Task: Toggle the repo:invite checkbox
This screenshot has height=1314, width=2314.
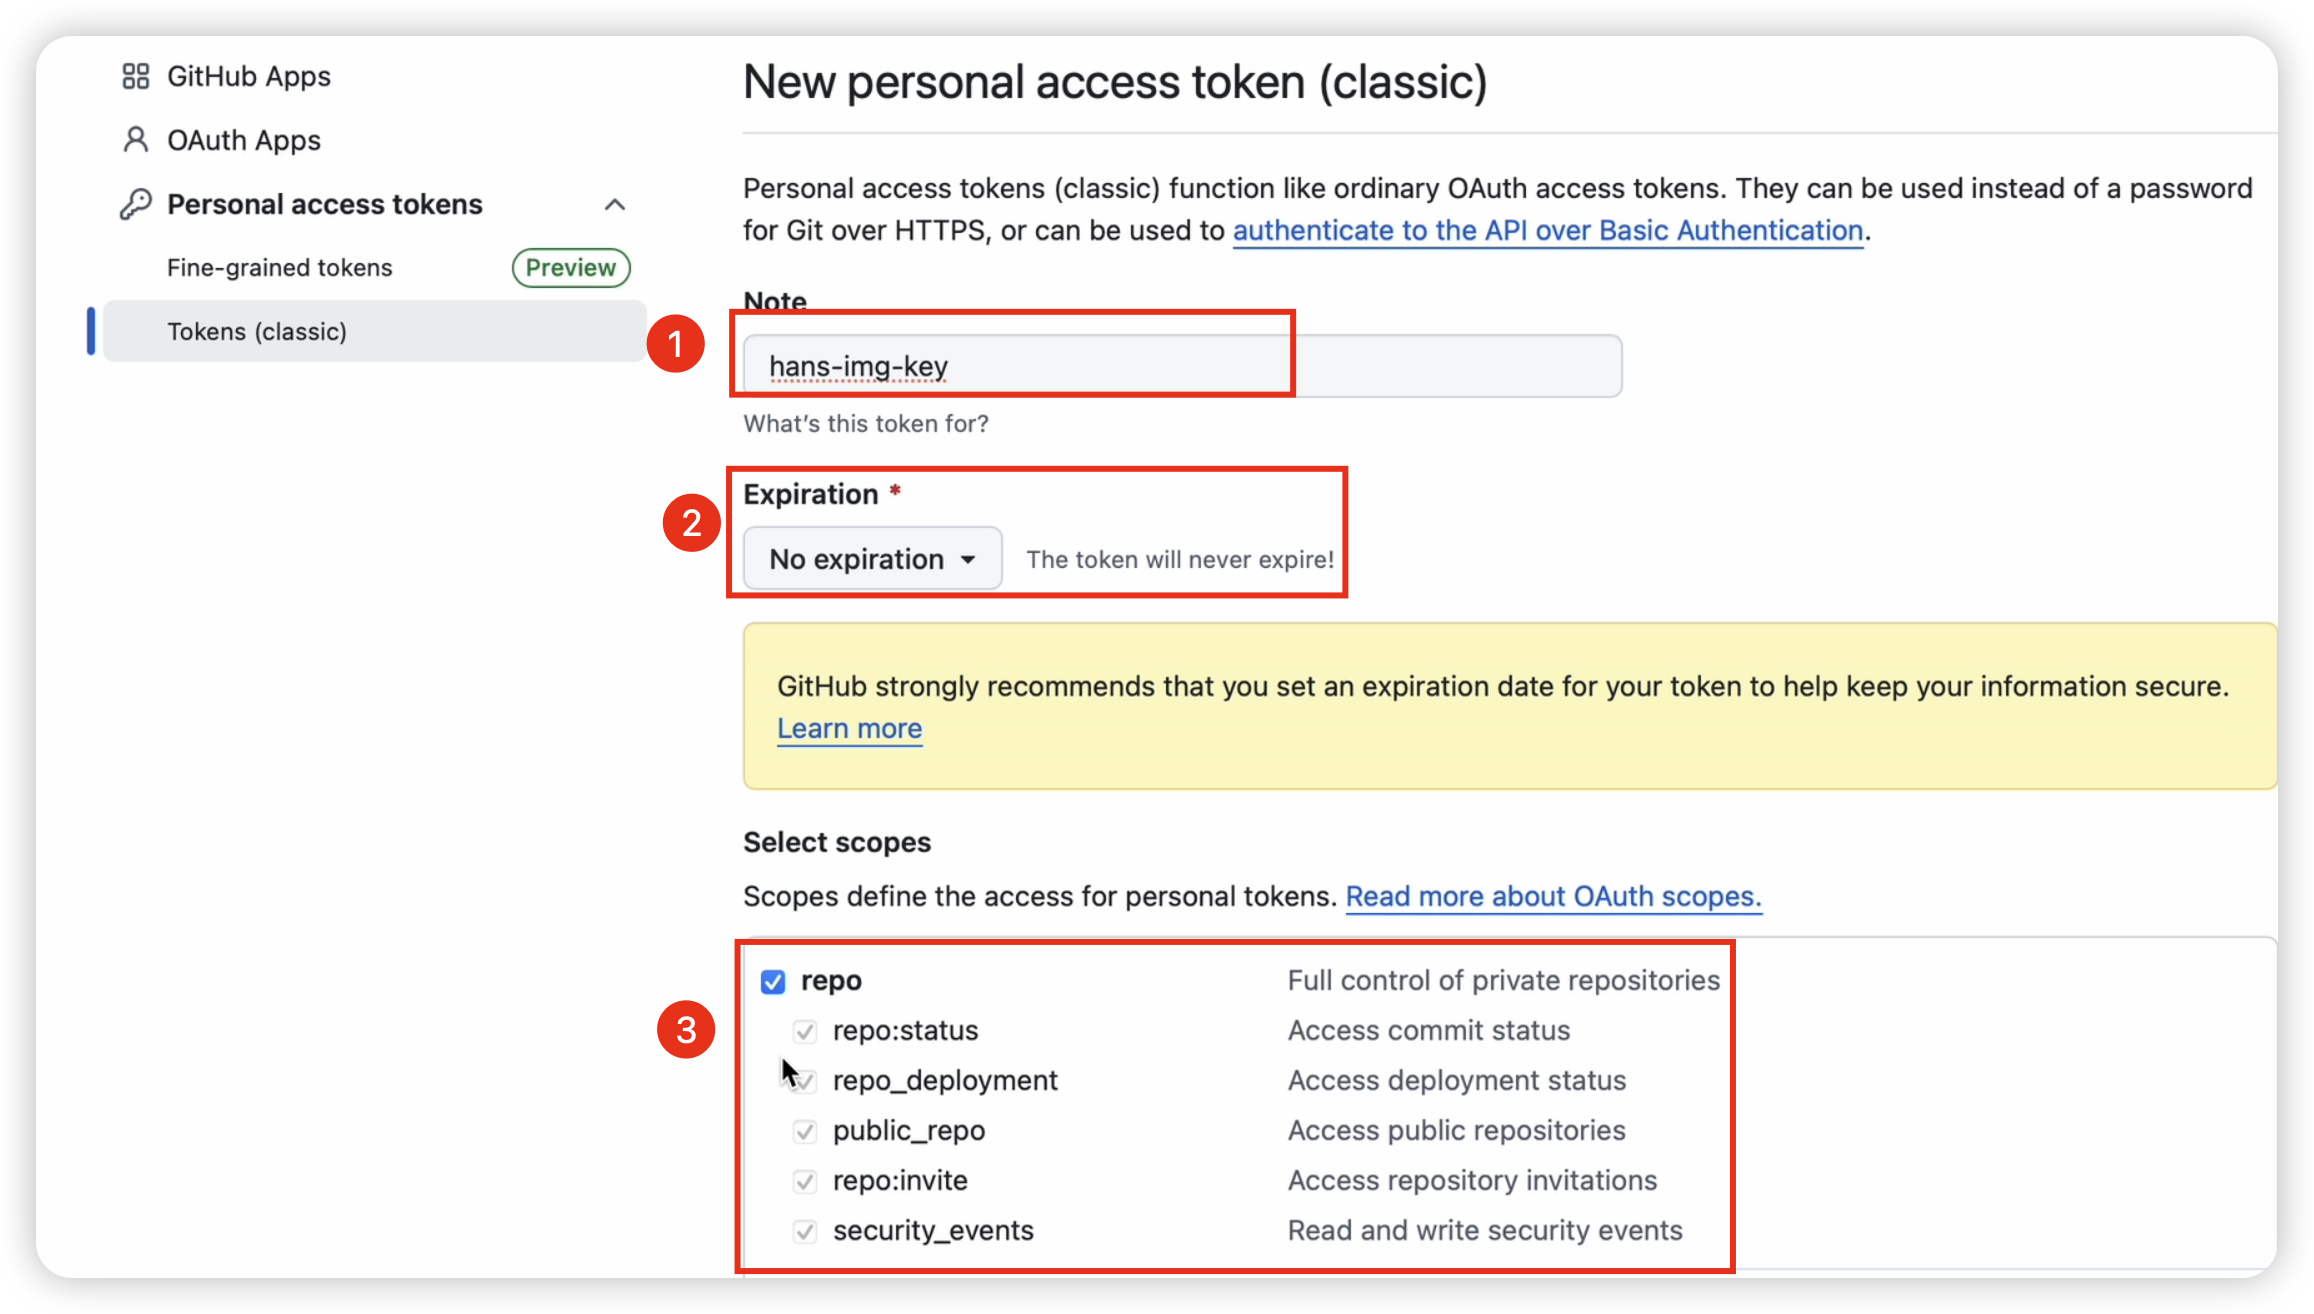Action: (805, 1181)
